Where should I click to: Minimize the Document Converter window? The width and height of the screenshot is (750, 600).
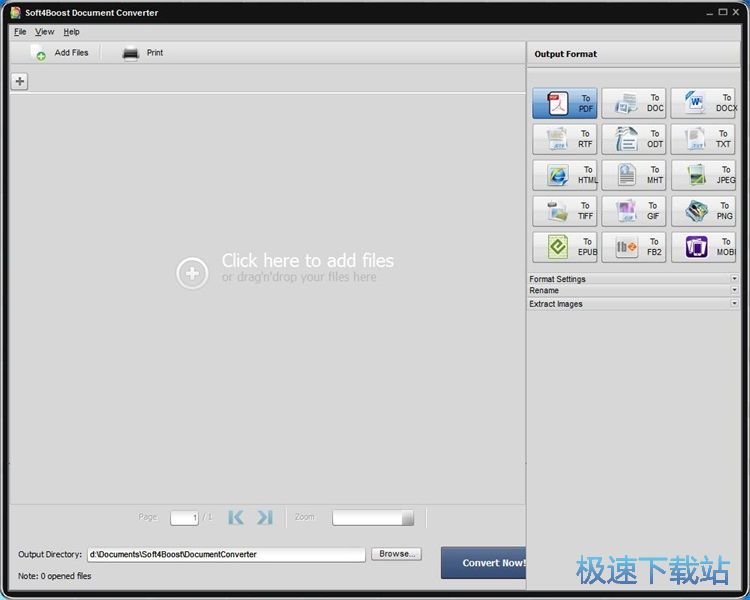[x=709, y=13]
